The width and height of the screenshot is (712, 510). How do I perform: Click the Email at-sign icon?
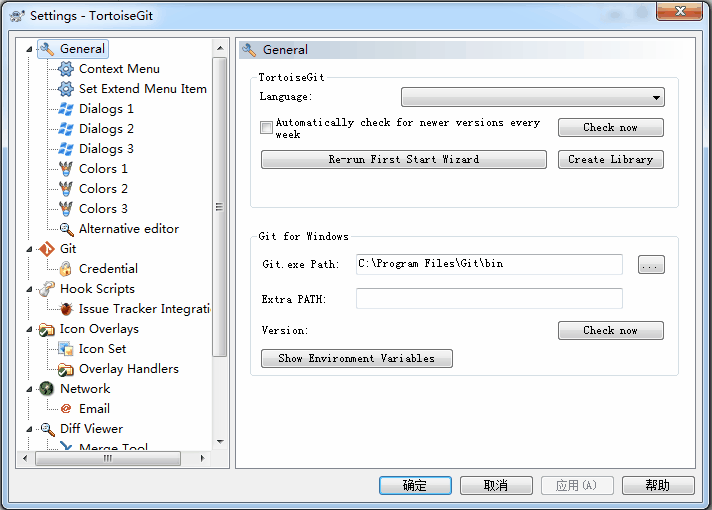[66, 409]
